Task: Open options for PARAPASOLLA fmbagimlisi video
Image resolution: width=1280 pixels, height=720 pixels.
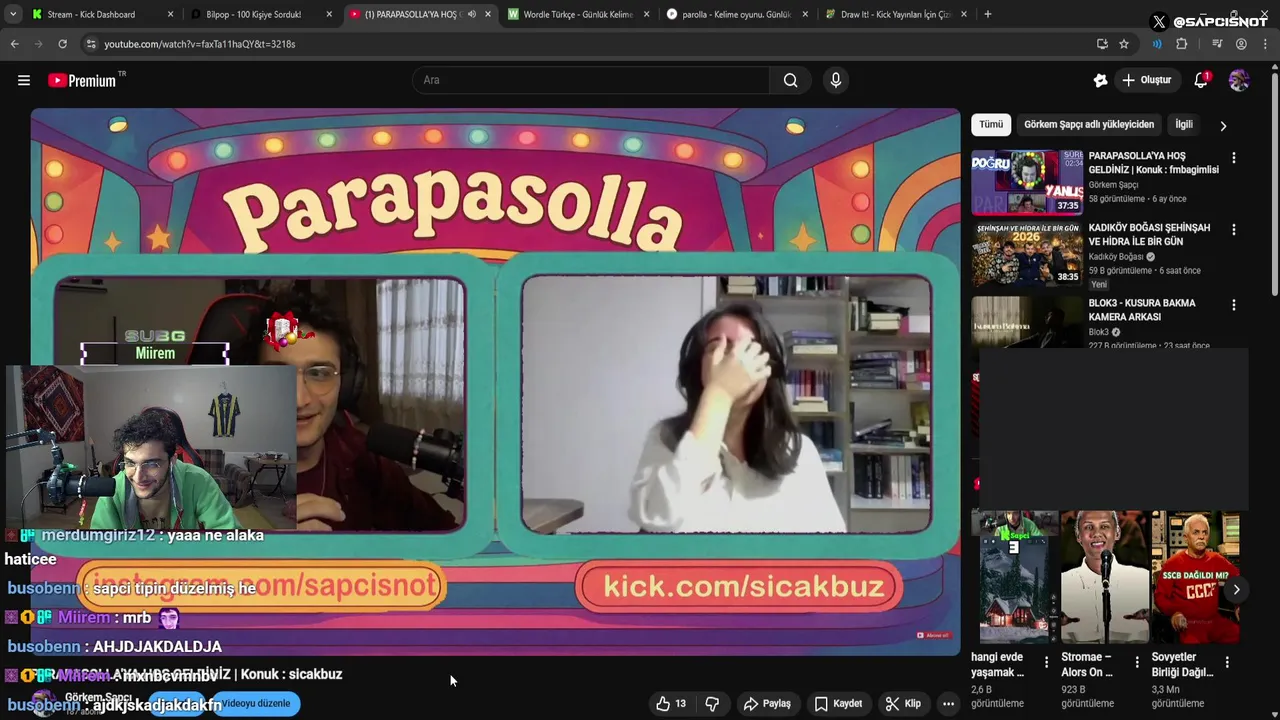Action: coord(1233,158)
